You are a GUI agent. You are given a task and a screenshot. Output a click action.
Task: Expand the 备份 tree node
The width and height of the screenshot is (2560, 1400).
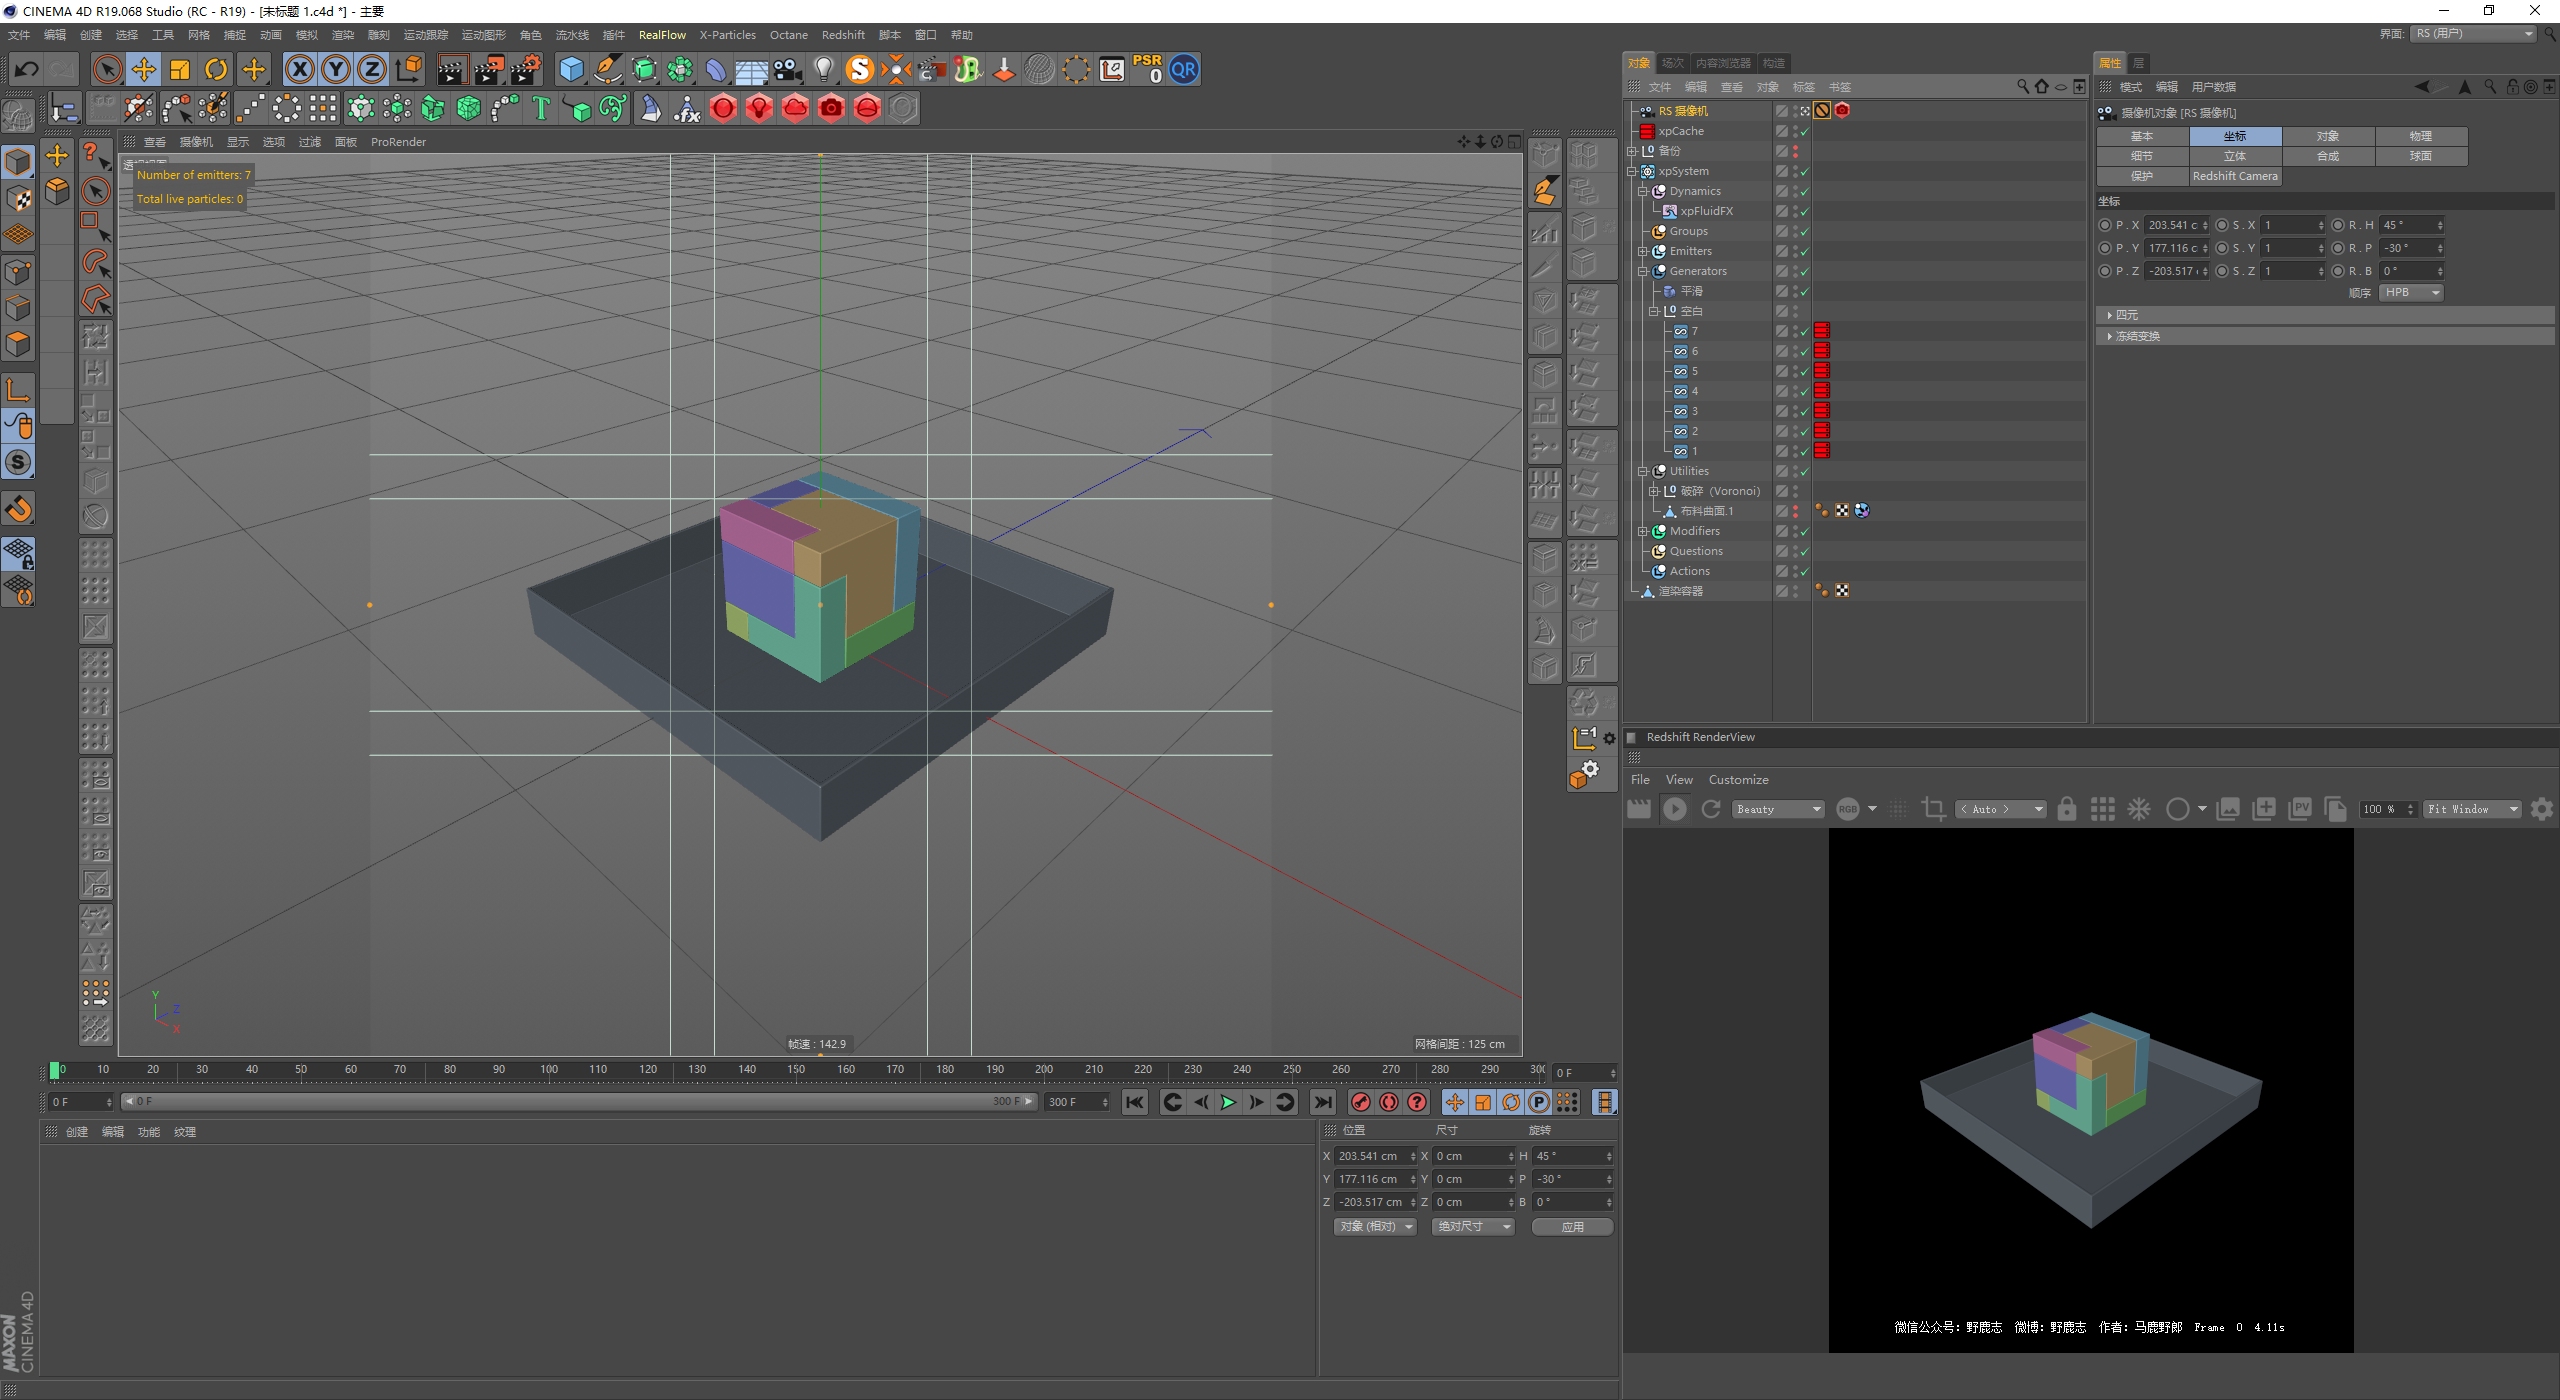point(1633,151)
